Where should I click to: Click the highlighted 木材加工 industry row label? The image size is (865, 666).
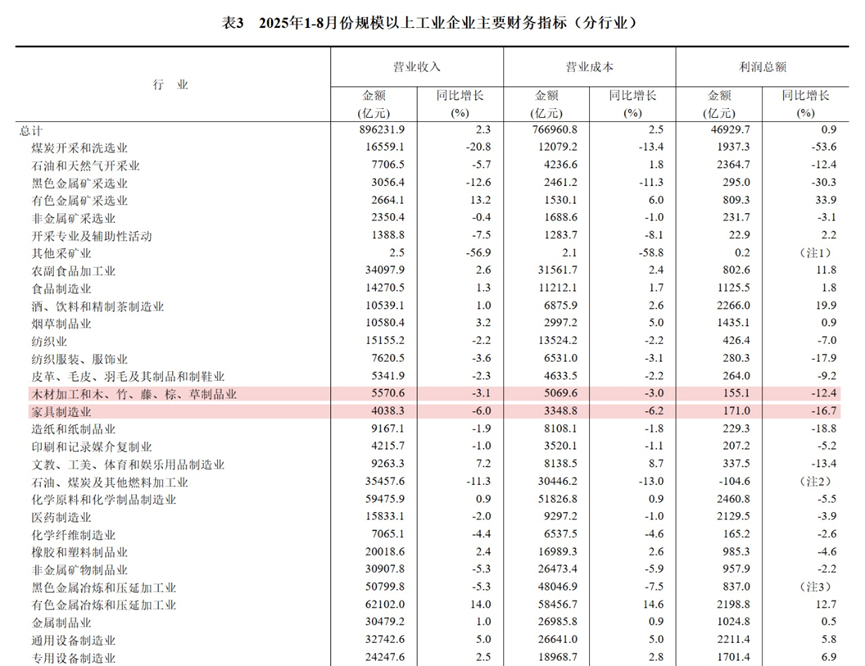click(x=134, y=394)
